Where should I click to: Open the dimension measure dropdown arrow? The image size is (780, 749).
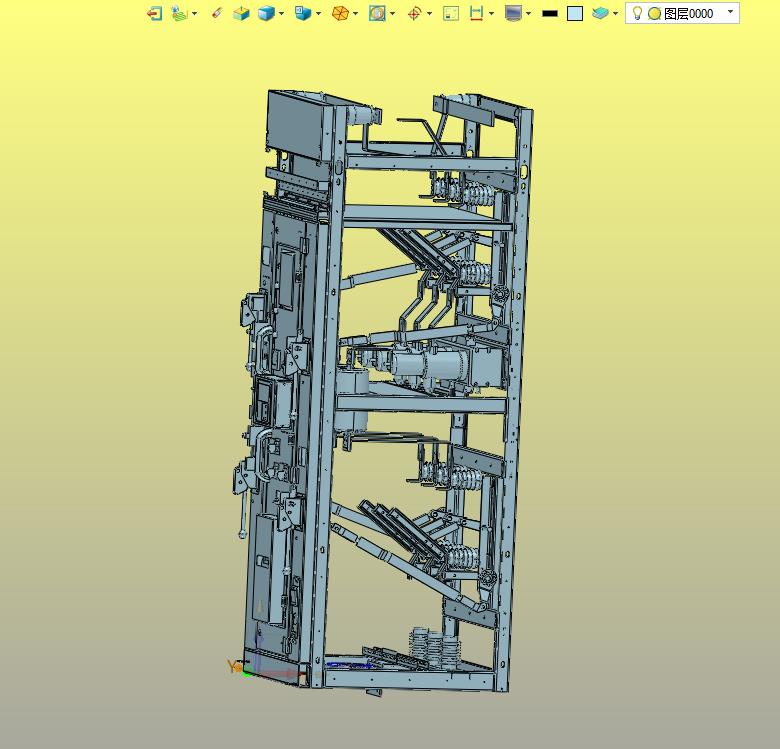point(491,13)
